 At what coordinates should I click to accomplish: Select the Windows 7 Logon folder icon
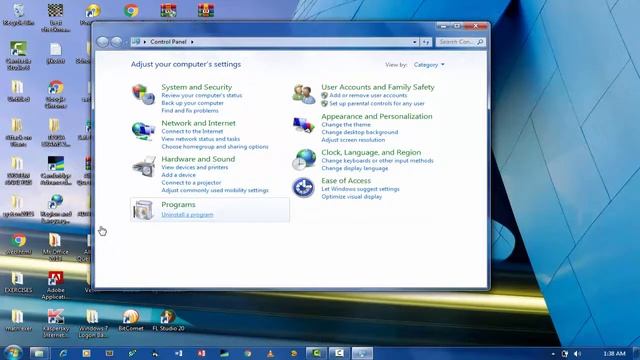coord(93,324)
